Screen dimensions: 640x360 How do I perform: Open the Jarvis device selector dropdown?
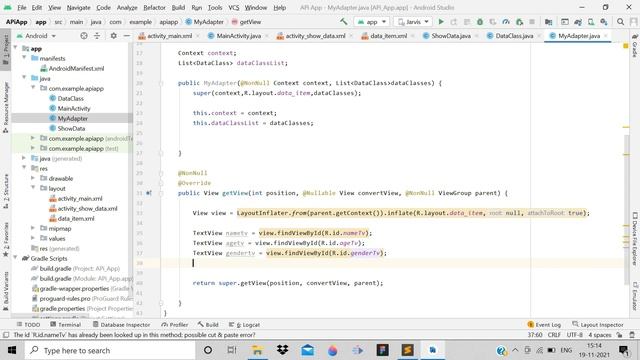tap(413, 22)
